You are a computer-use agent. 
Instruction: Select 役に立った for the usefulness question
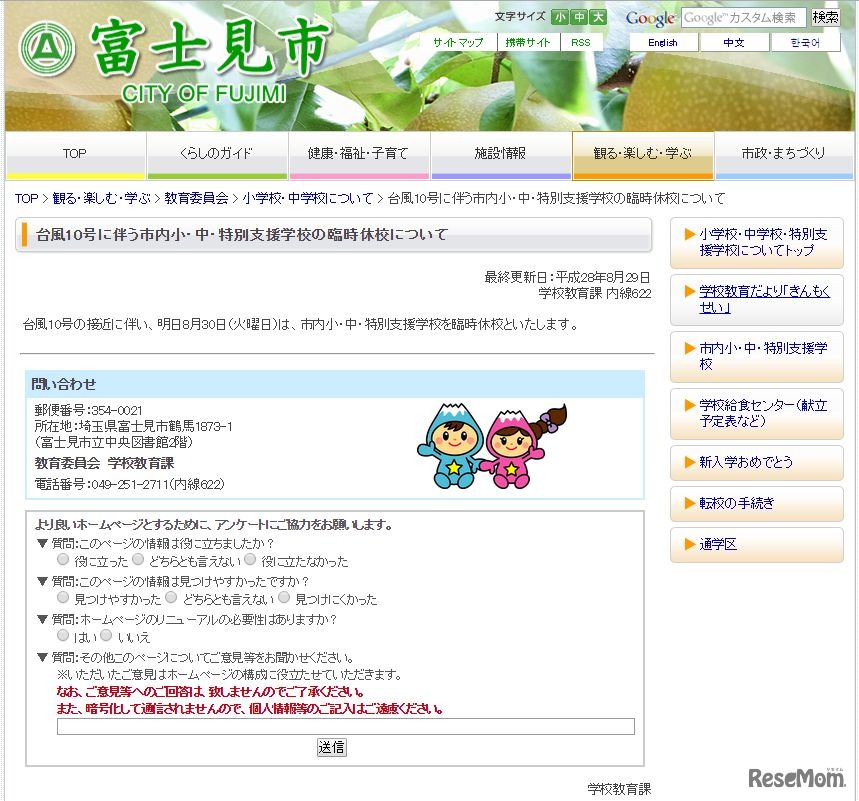(x=63, y=559)
